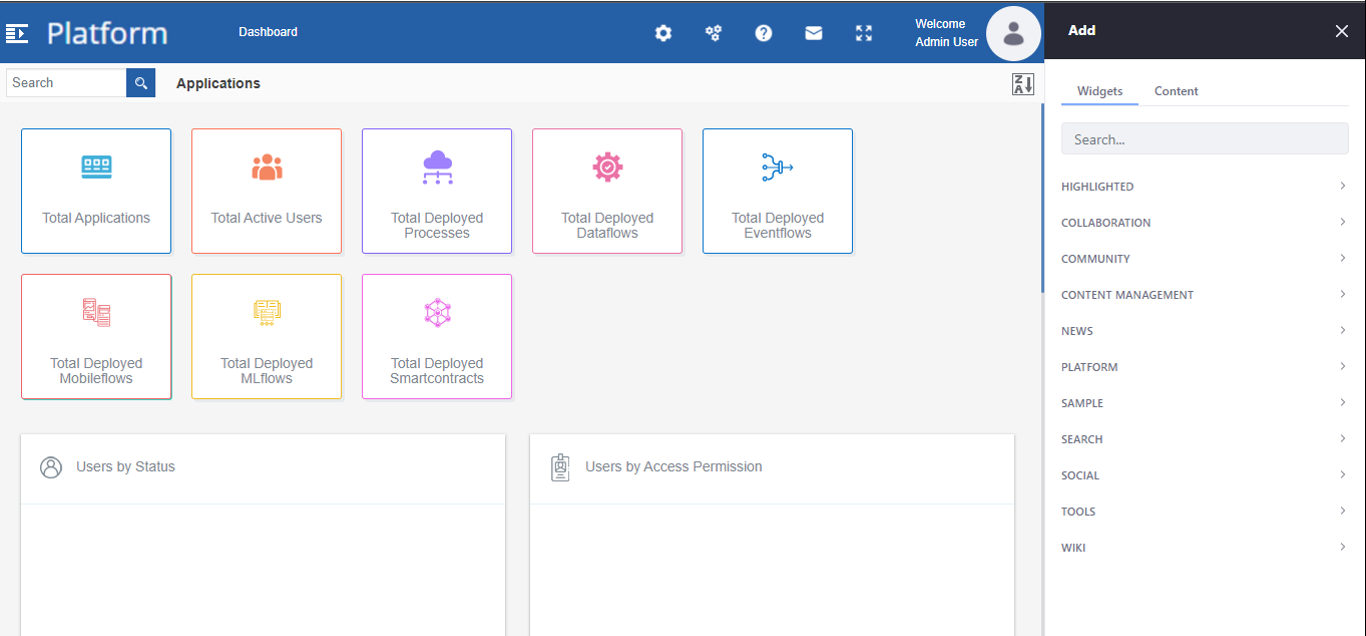Click the Total Active Users label
Viewport: 1366px width, 636px height.
pos(267,218)
